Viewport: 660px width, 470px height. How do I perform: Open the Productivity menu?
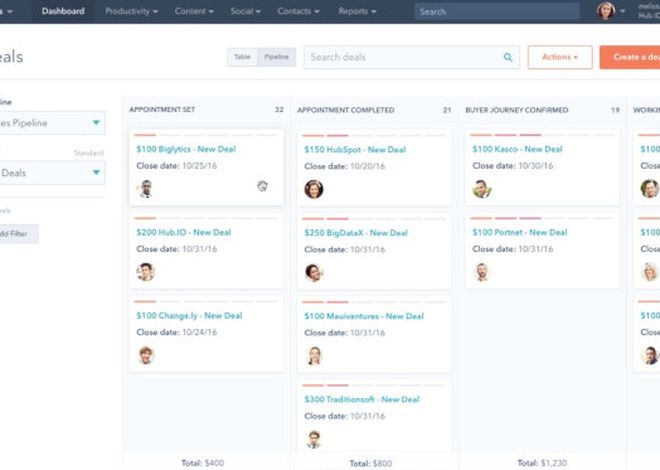pyautogui.click(x=131, y=11)
